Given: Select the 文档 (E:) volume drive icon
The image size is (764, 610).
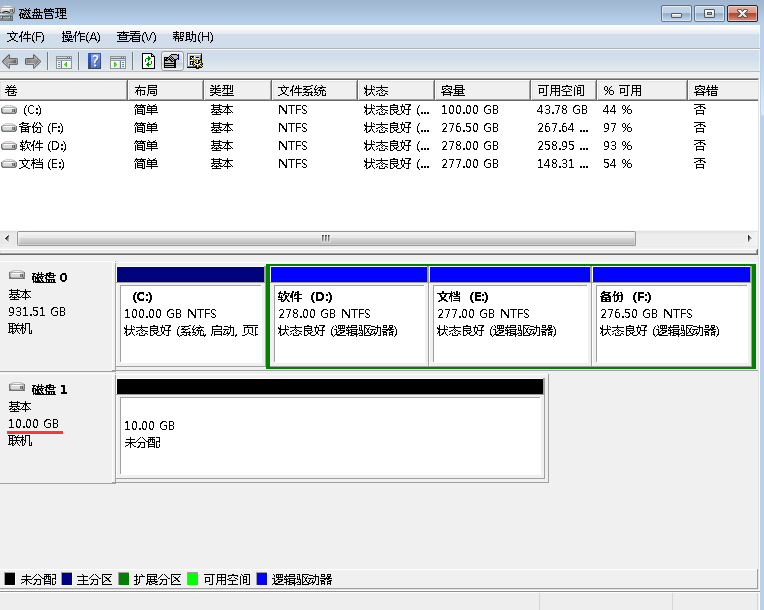Looking at the screenshot, I should click(9, 164).
